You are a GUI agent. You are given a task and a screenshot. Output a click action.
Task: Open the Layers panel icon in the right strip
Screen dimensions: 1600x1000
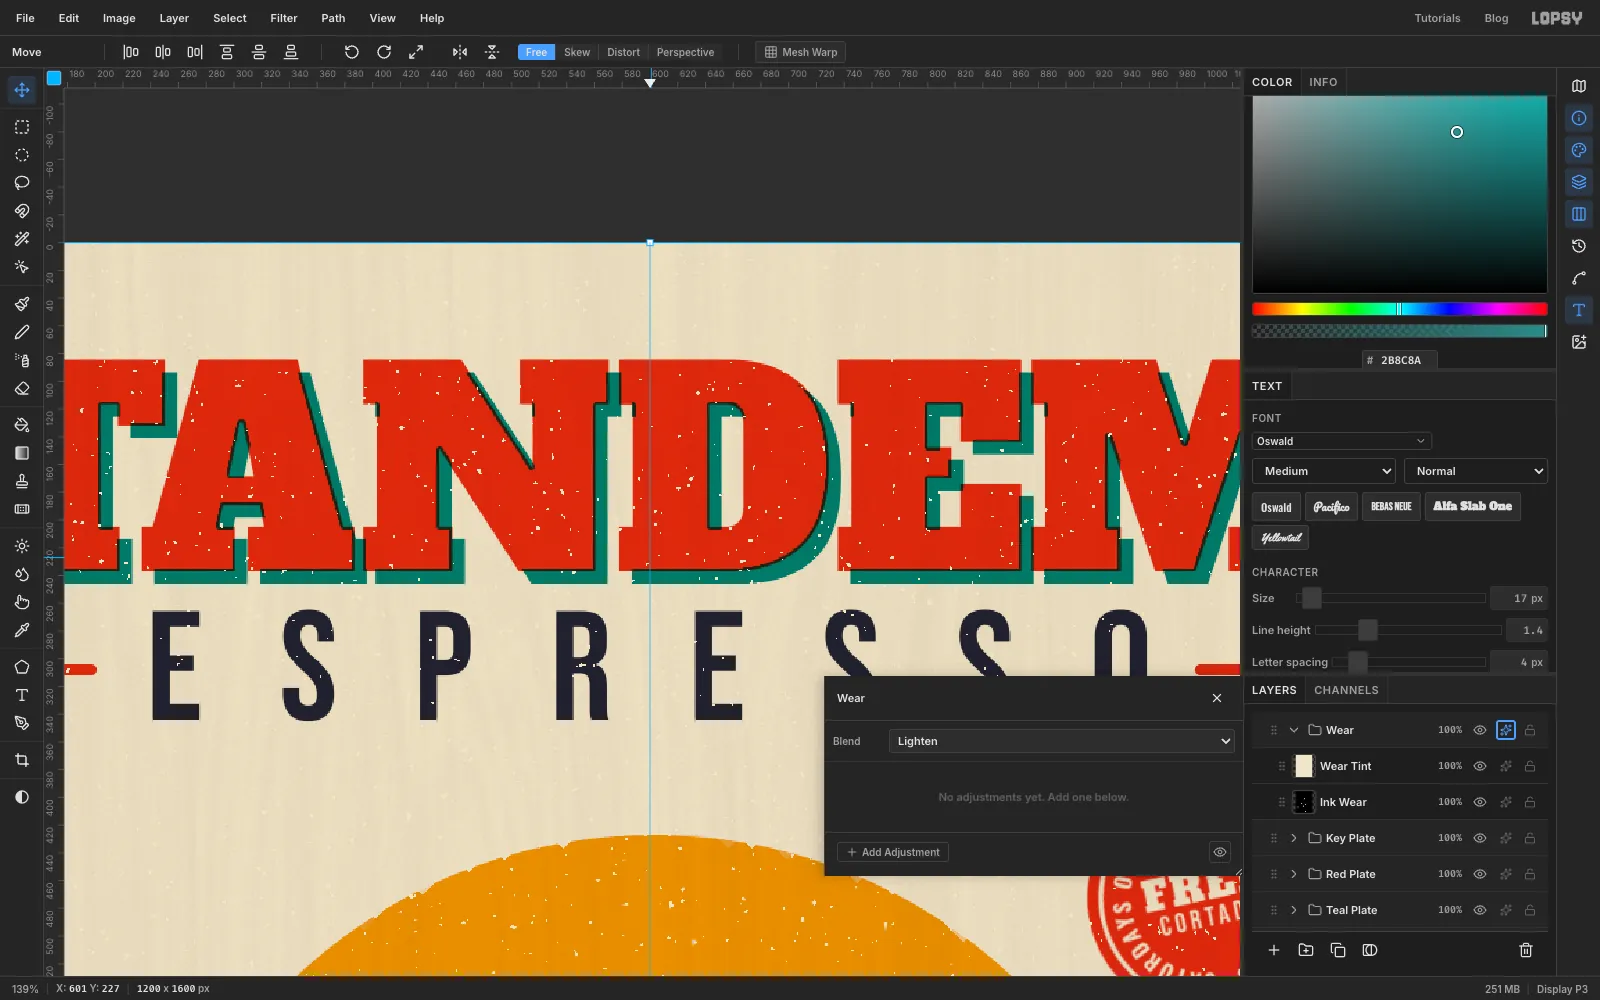[x=1579, y=182]
